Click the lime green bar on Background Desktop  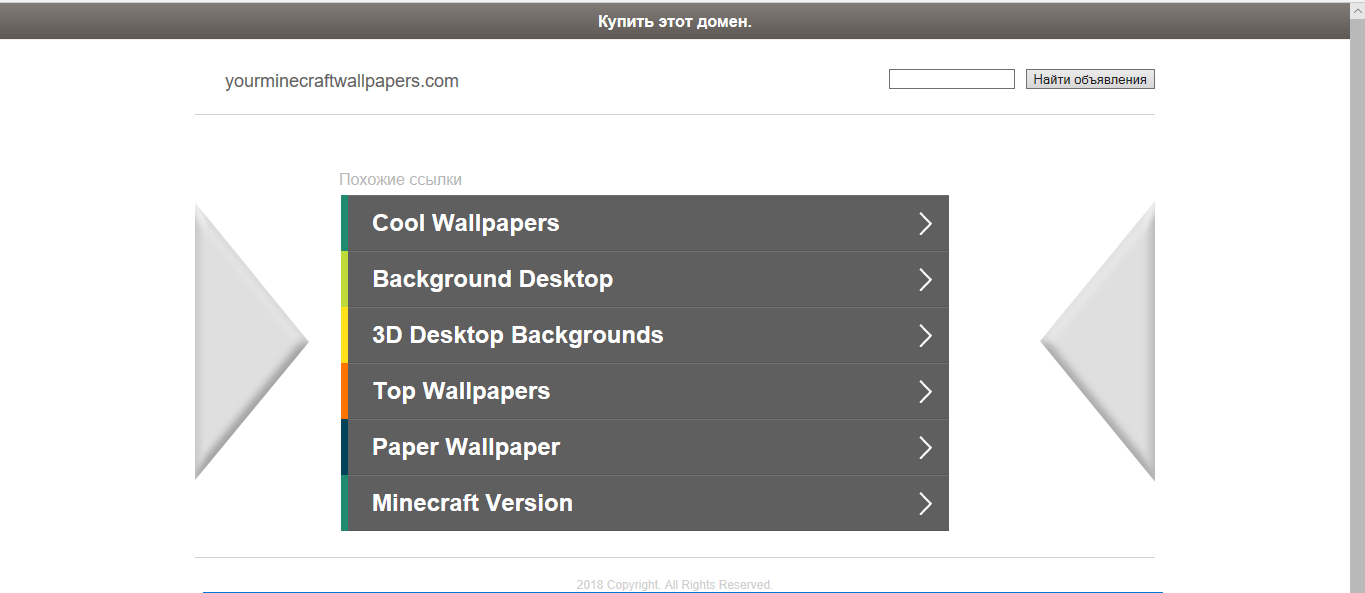344,279
